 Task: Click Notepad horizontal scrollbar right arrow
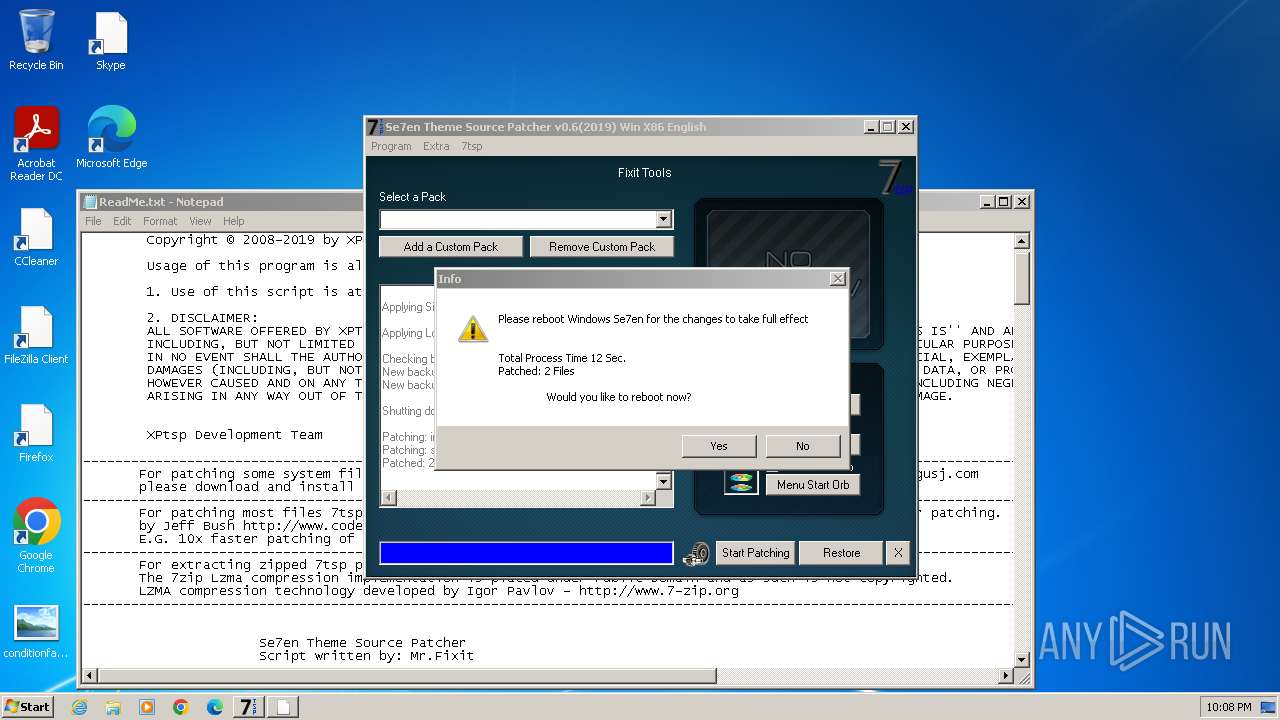[1006, 676]
